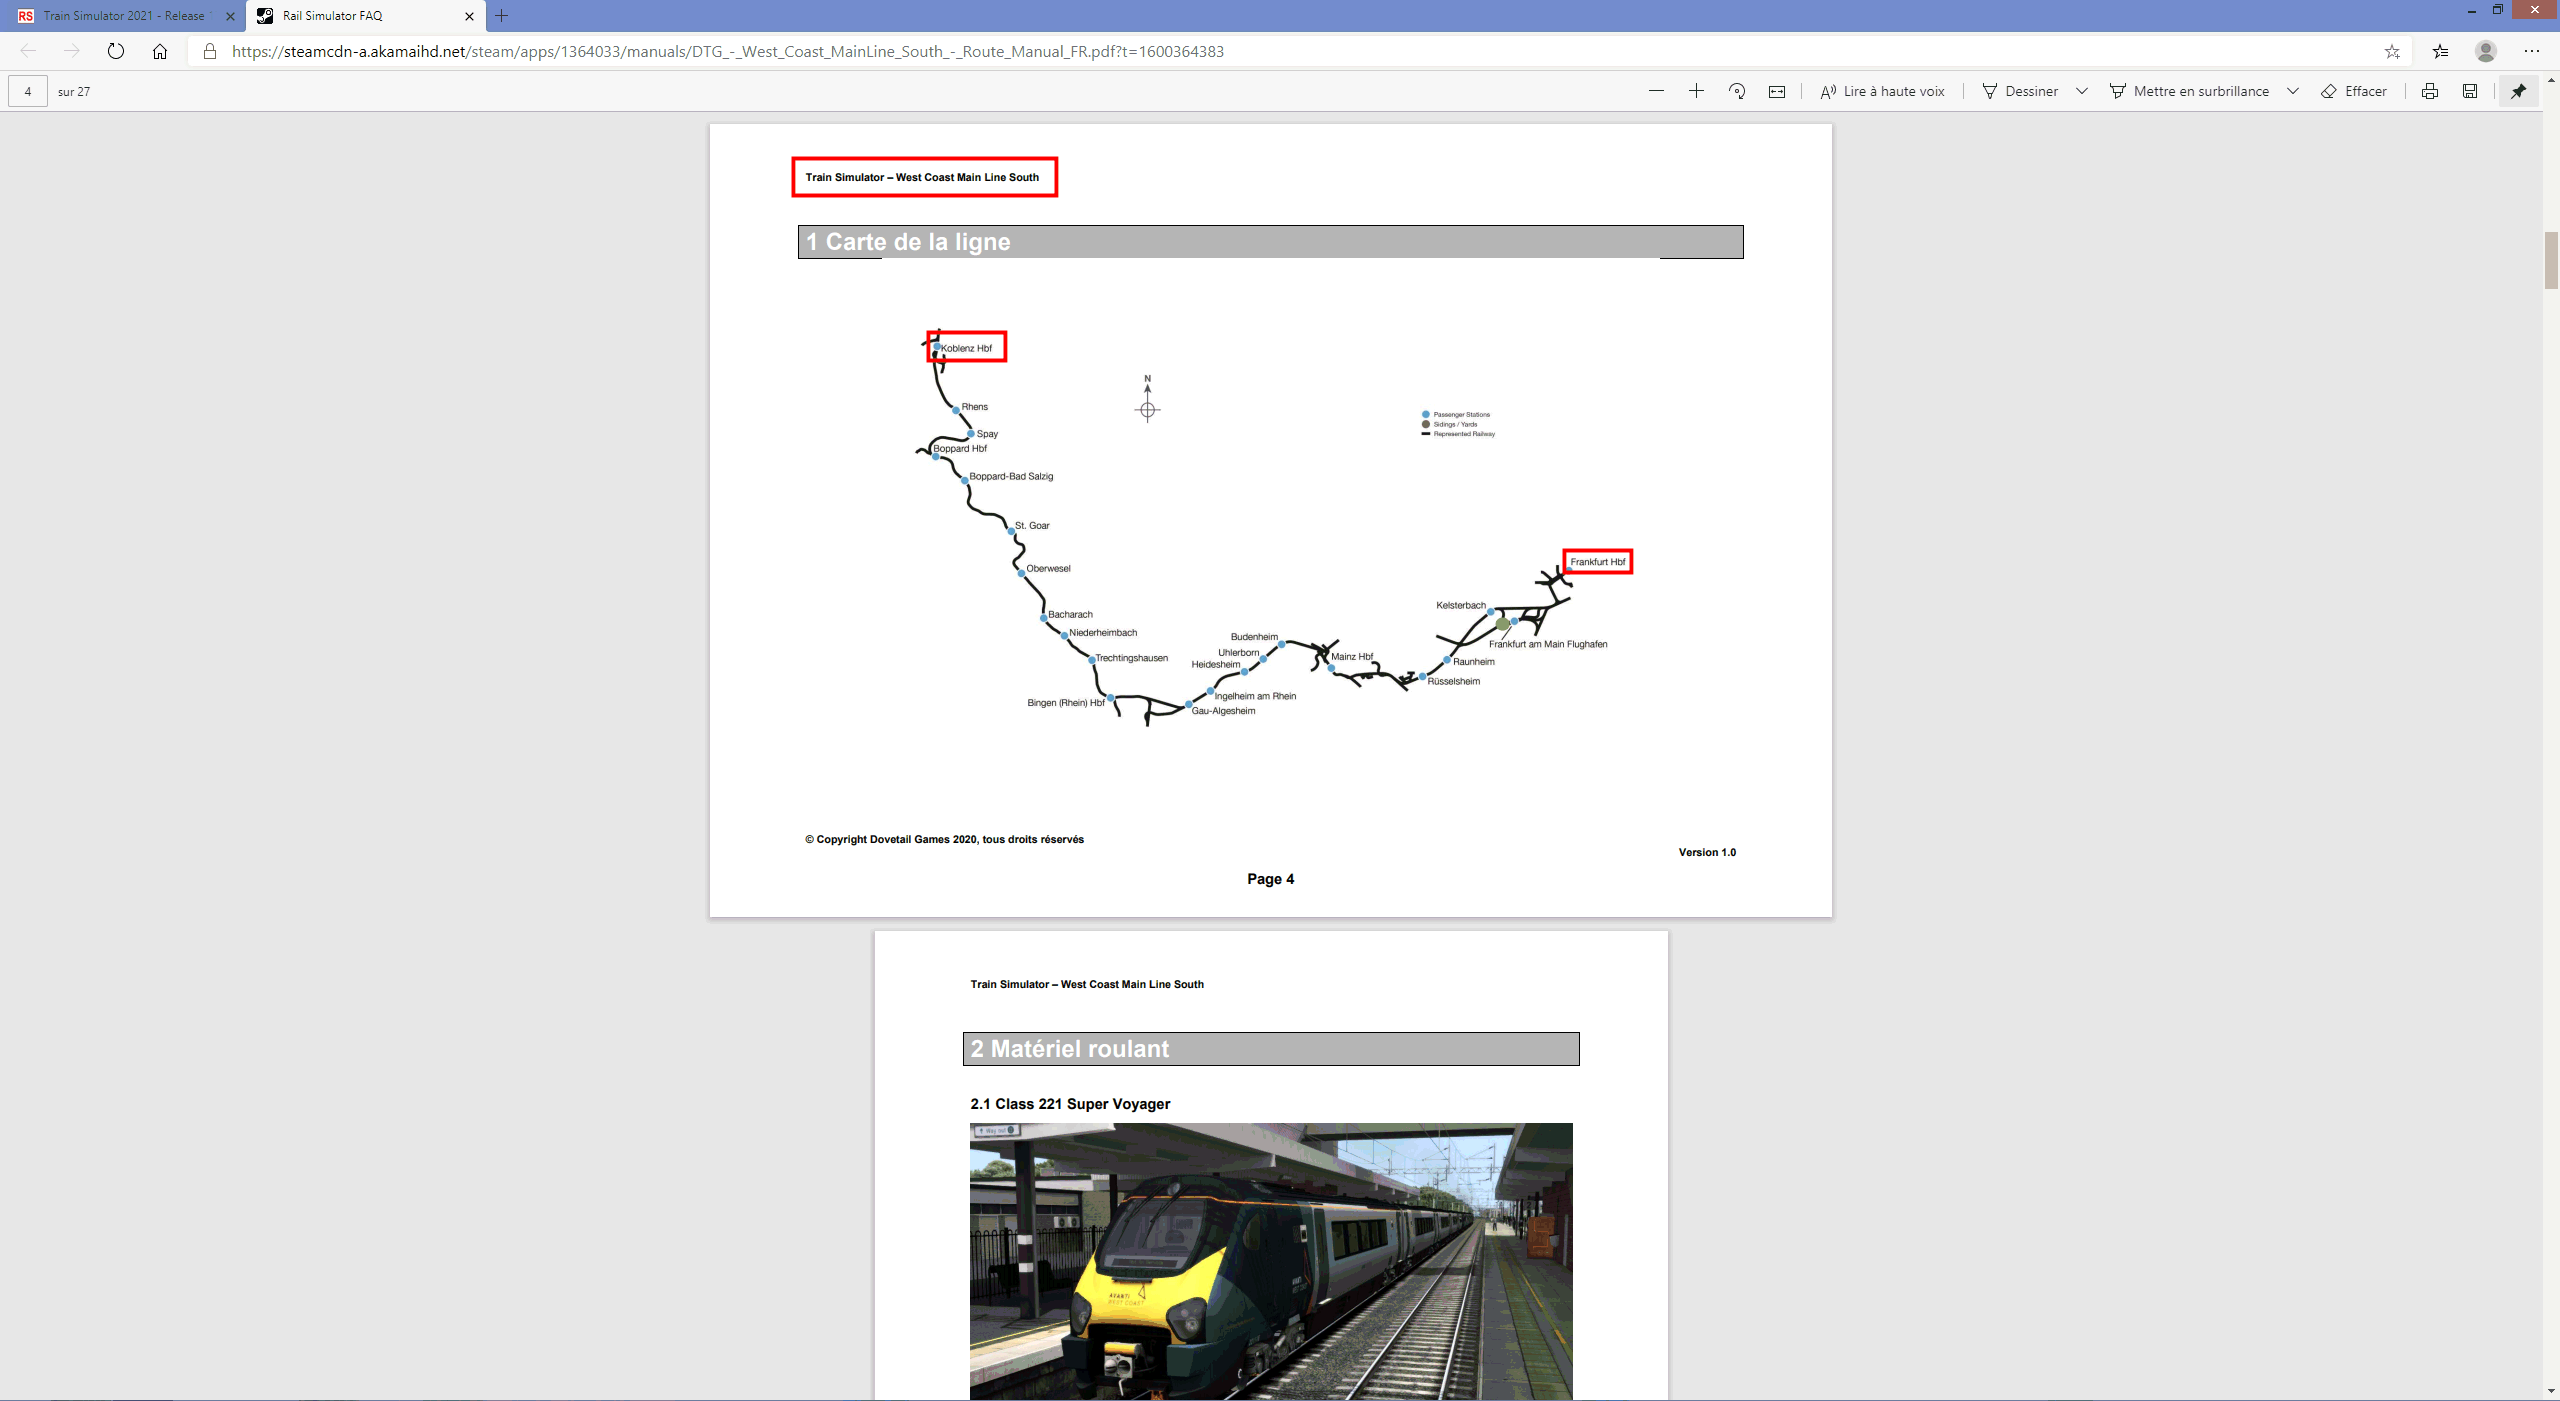This screenshot has height=1401, width=2560.
Task: Click the vertical scrollbar thumb
Action: coord(2551,260)
